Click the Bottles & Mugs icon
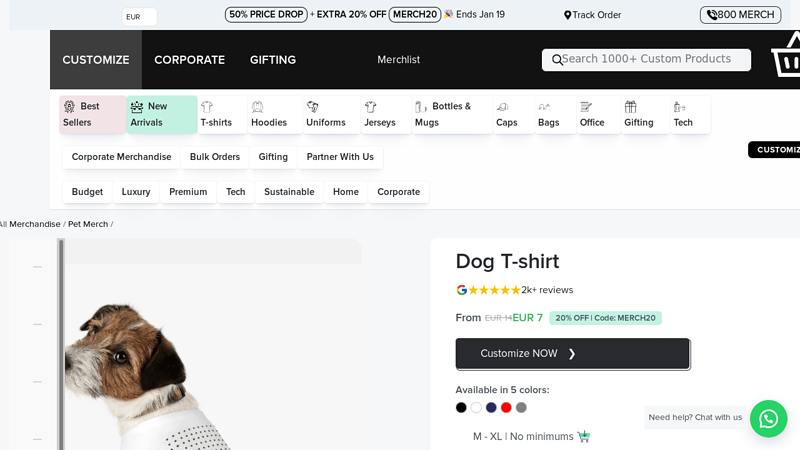 [421, 107]
